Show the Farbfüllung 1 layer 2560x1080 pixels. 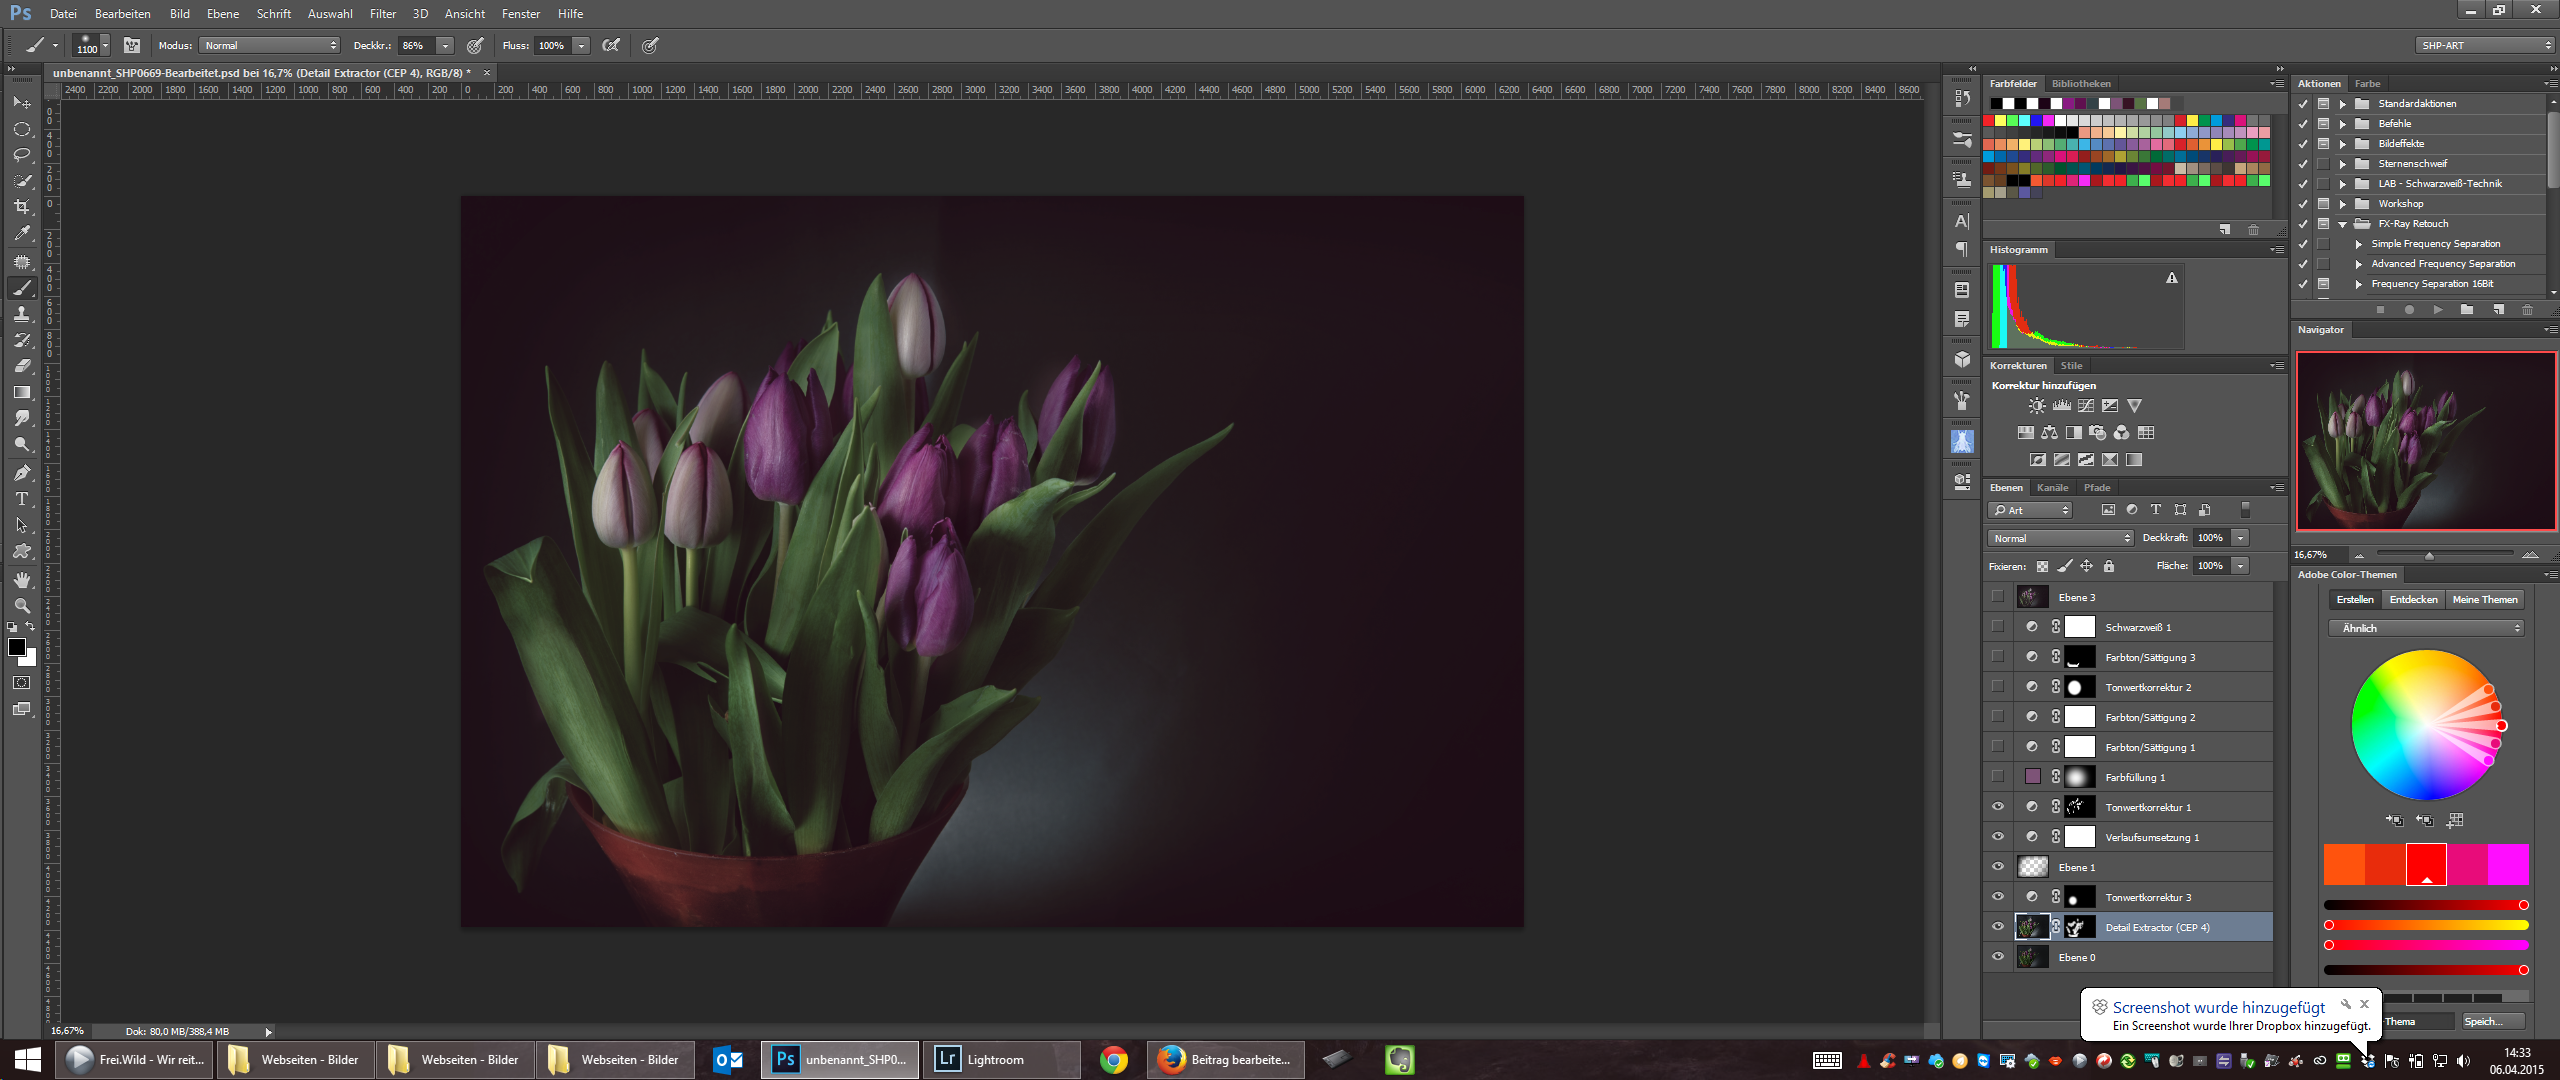pyautogui.click(x=1998, y=777)
